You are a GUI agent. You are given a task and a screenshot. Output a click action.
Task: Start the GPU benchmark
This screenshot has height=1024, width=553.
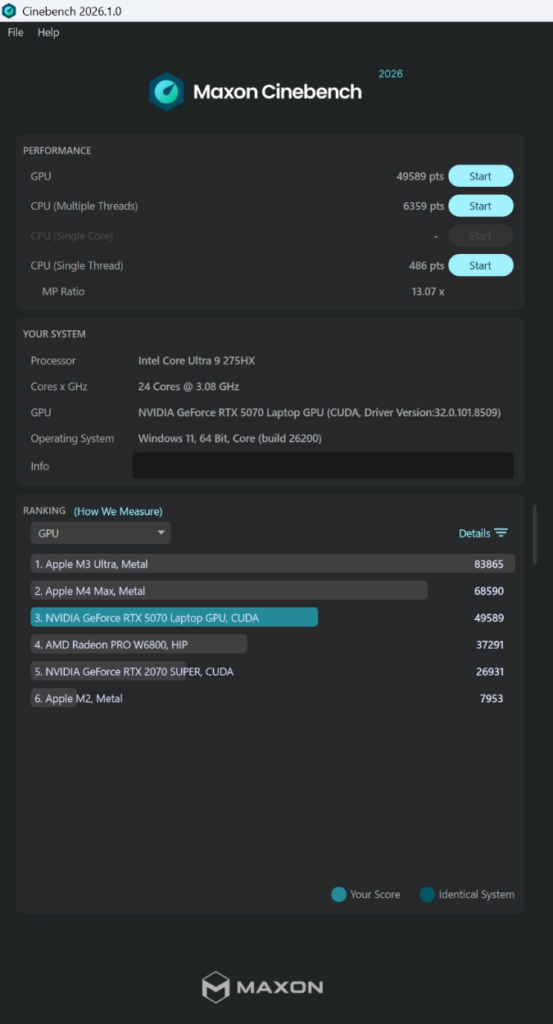point(481,176)
